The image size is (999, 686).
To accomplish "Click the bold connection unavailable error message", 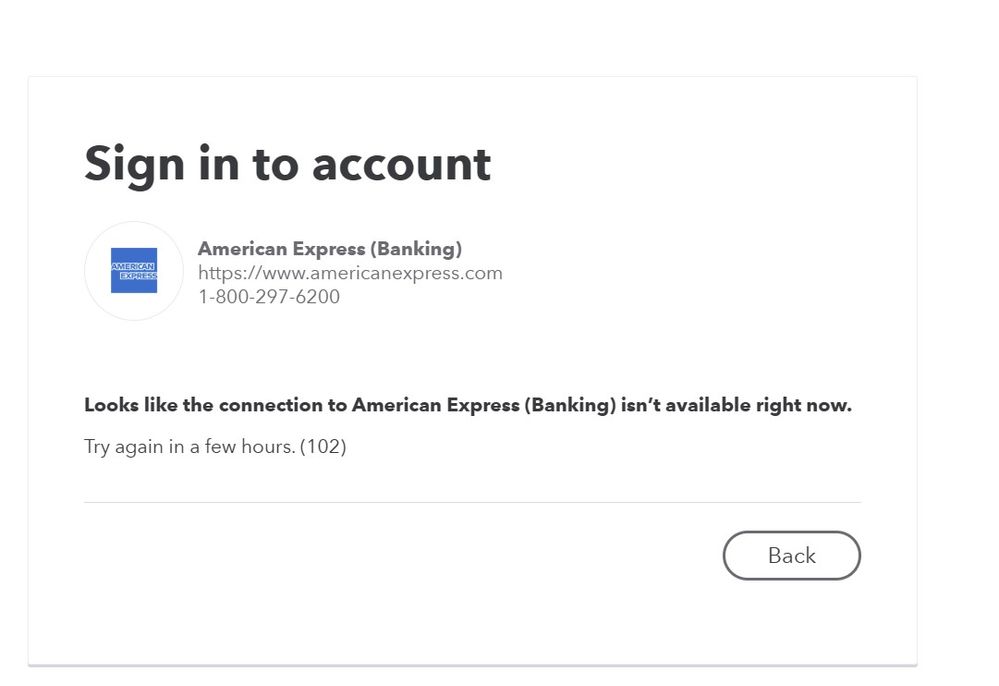I will (467, 406).
